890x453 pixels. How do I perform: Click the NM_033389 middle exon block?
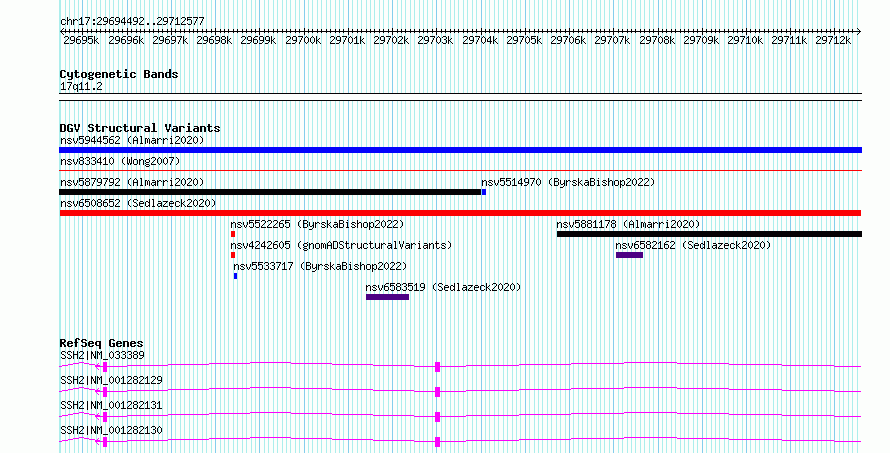tap(438, 367)
